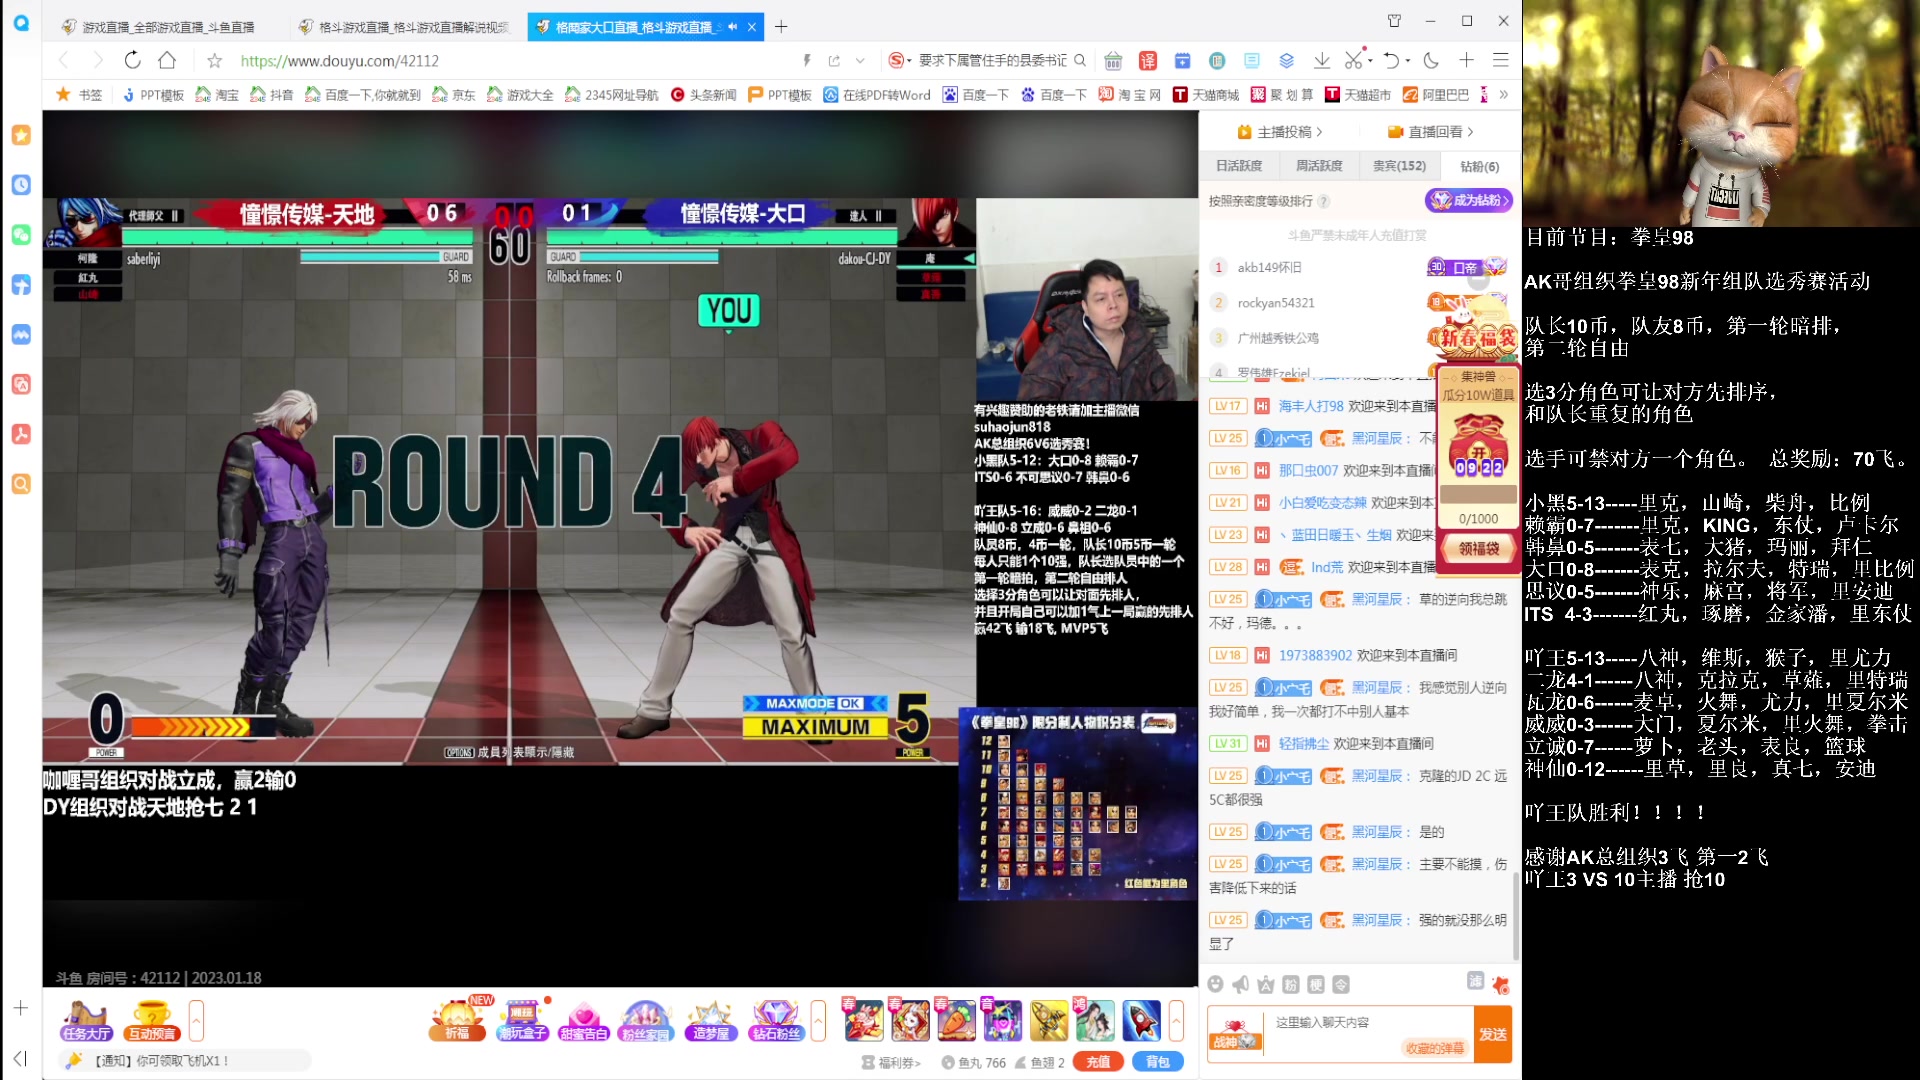Image resolution: width=1920 pixels, height=1080 pixels.
Task: Switch to the 日活跃度 tab
Action: tap(1239, 166)
